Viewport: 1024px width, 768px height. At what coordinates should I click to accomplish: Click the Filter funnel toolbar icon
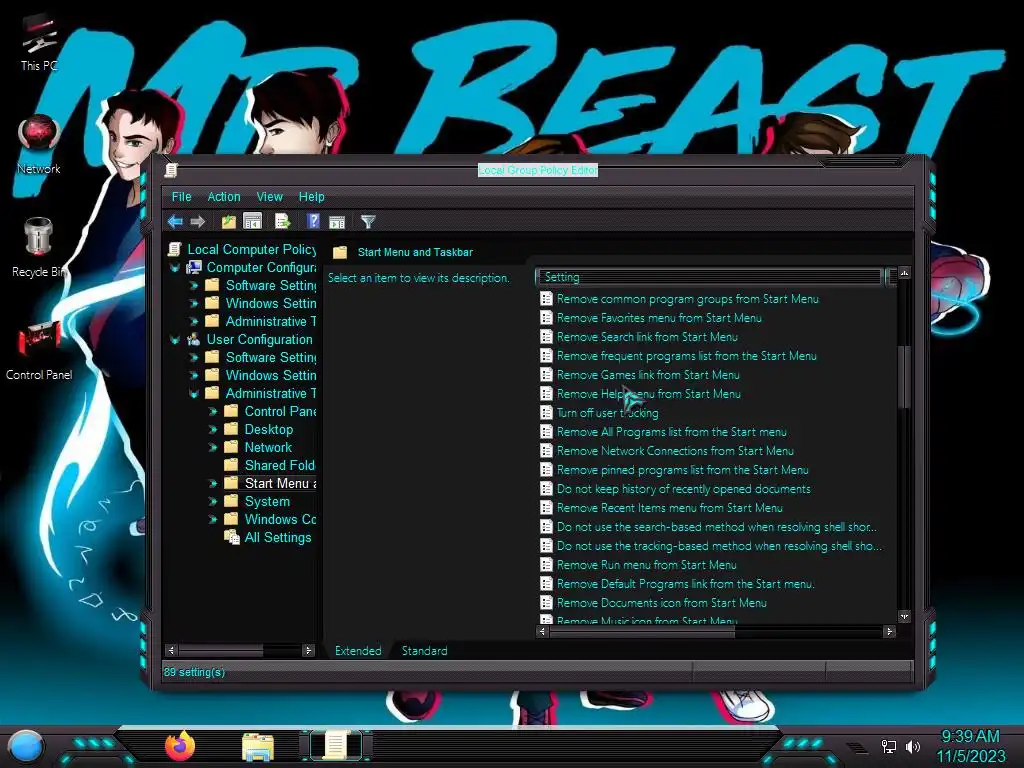click(368, 222)
